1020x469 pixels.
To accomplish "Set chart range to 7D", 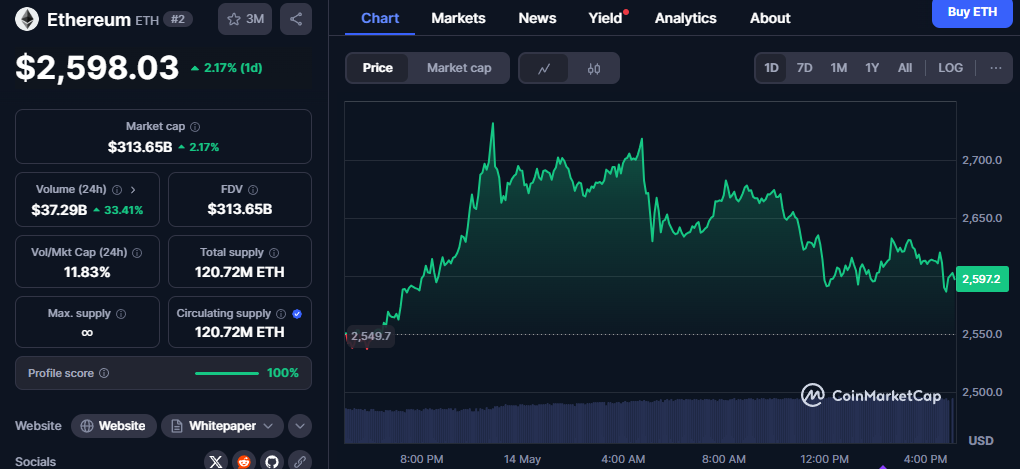I will tap(805, 68).
